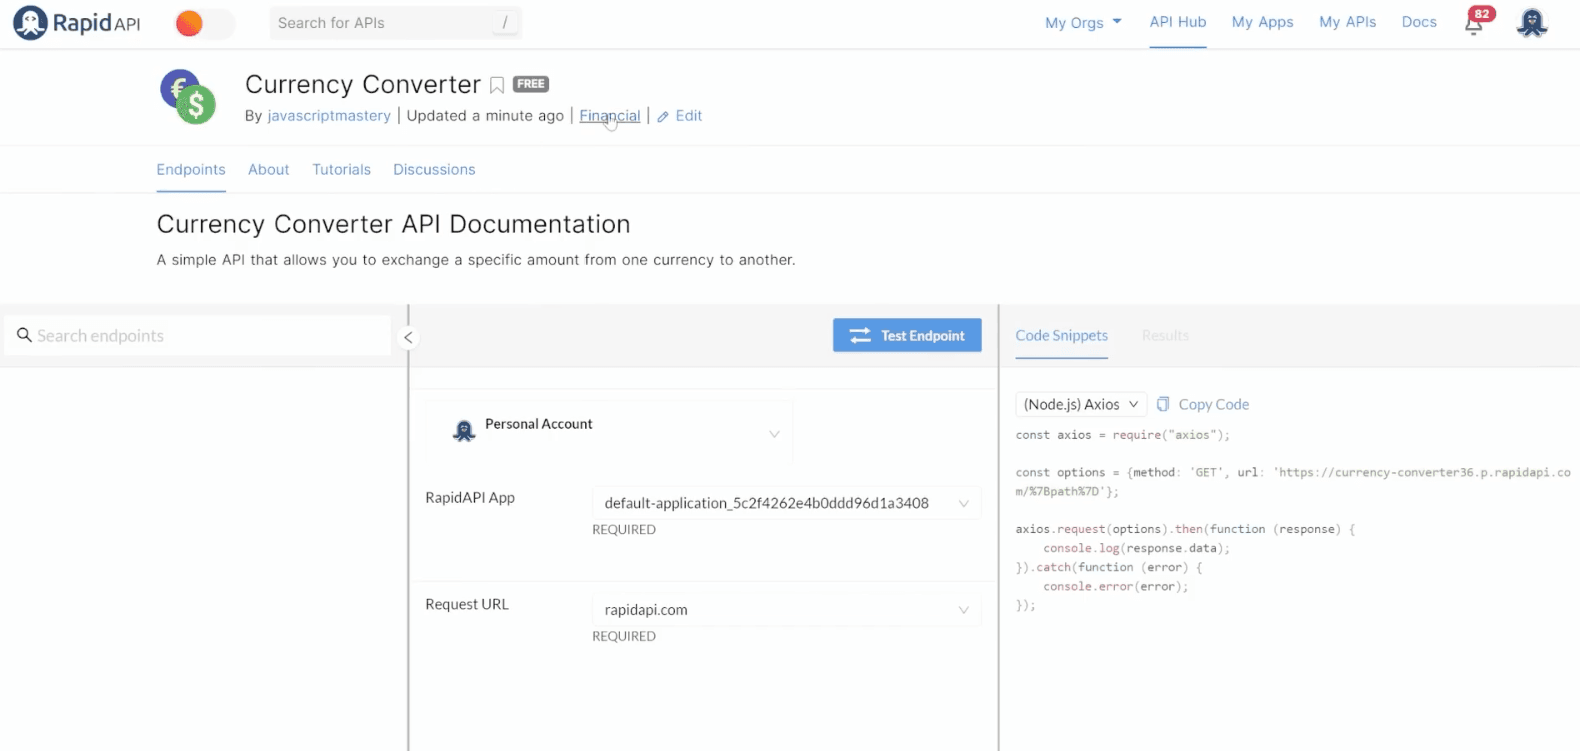Select the Code Snippets tab
1580x751 pixels.
pos(1062,336)
